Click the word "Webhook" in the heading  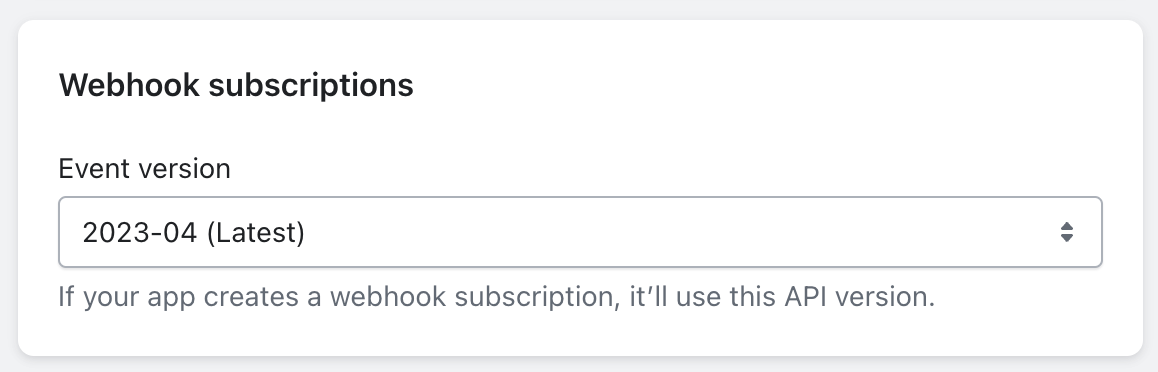[129, 85]
